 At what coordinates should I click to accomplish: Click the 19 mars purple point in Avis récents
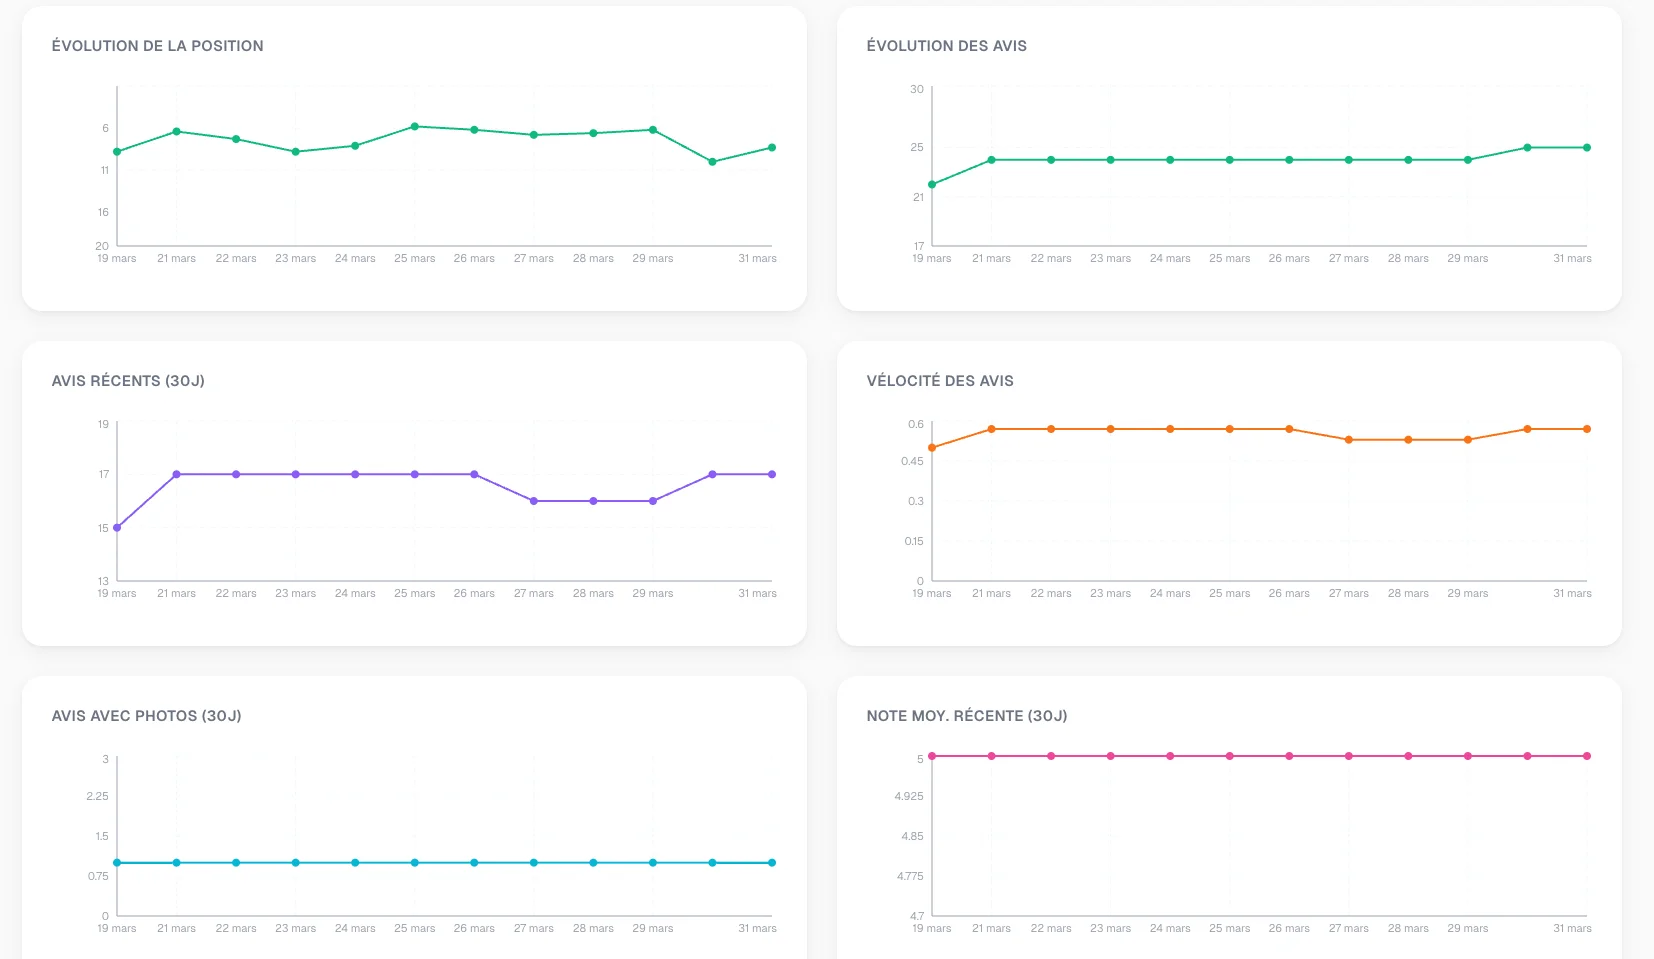117,528
